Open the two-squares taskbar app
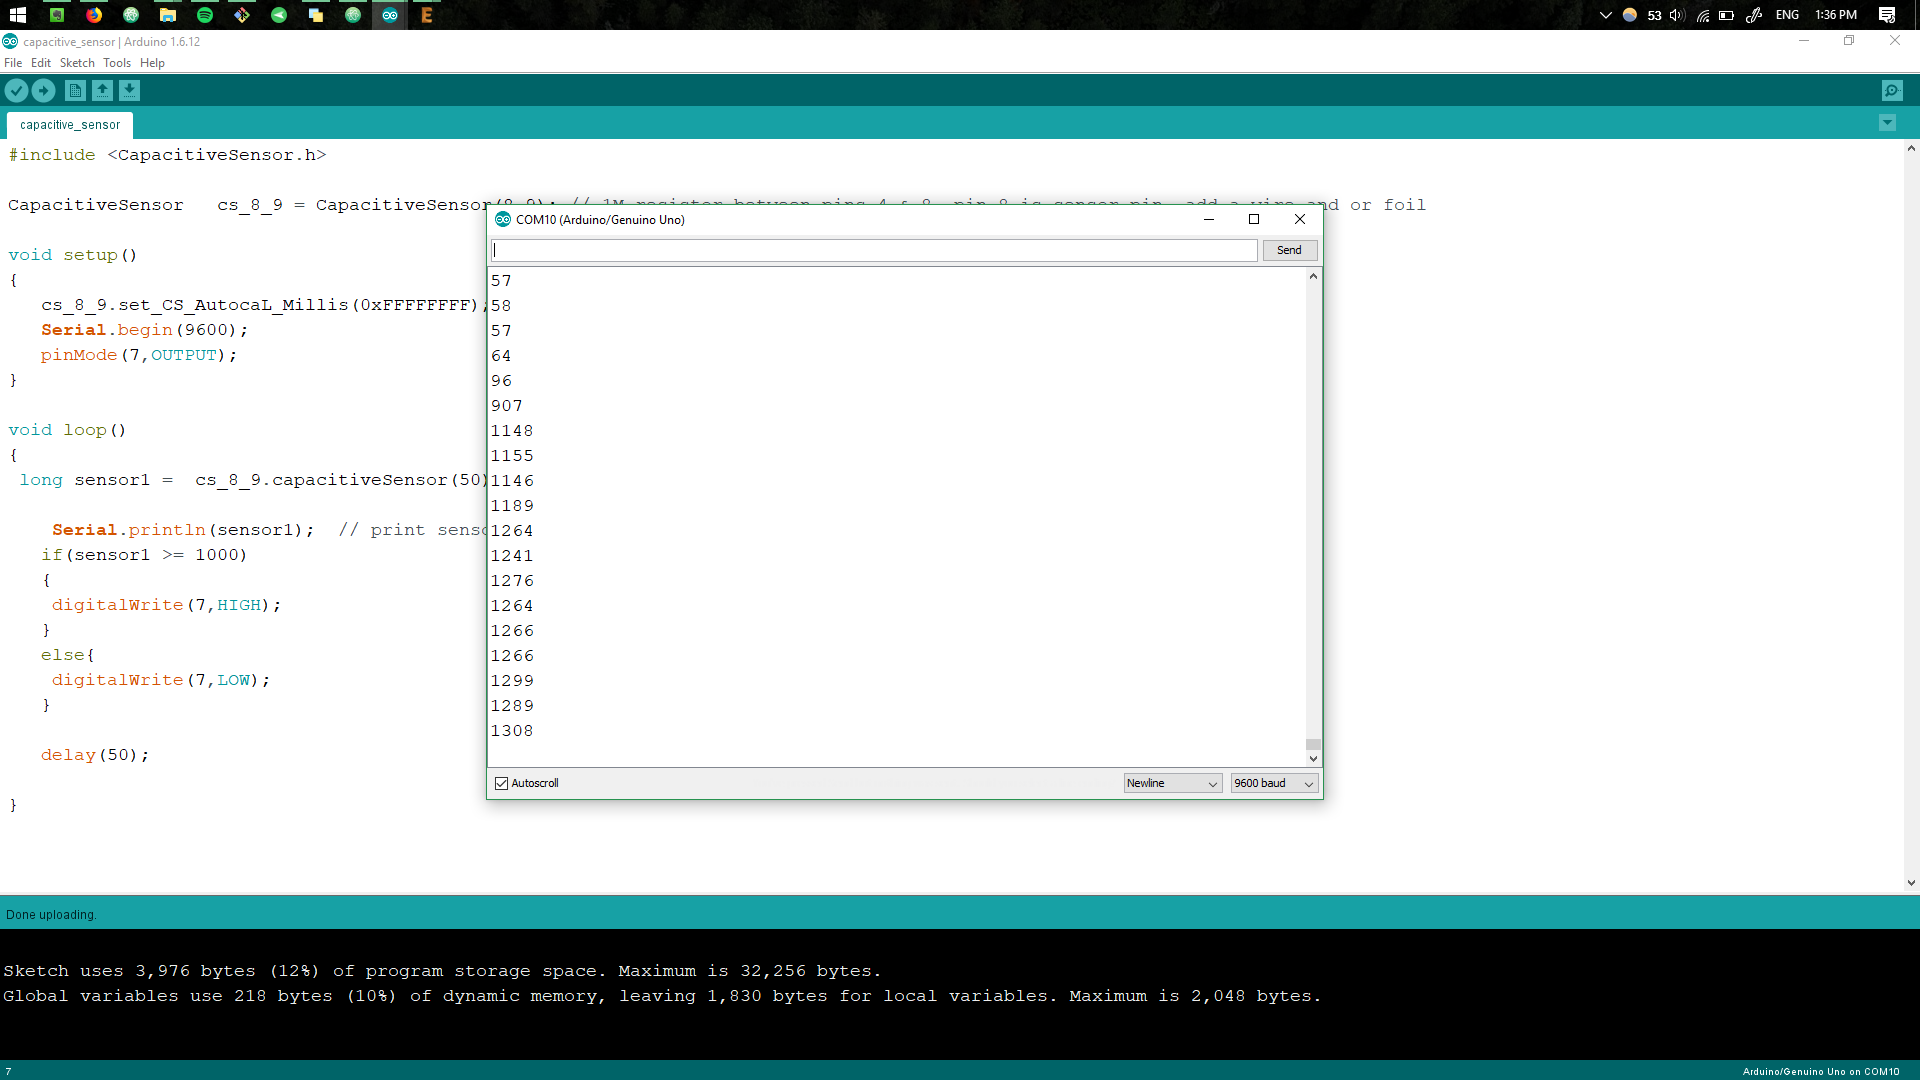Image resolution: width=1920 pixels, height=1080 pixels. coord(316,15)
